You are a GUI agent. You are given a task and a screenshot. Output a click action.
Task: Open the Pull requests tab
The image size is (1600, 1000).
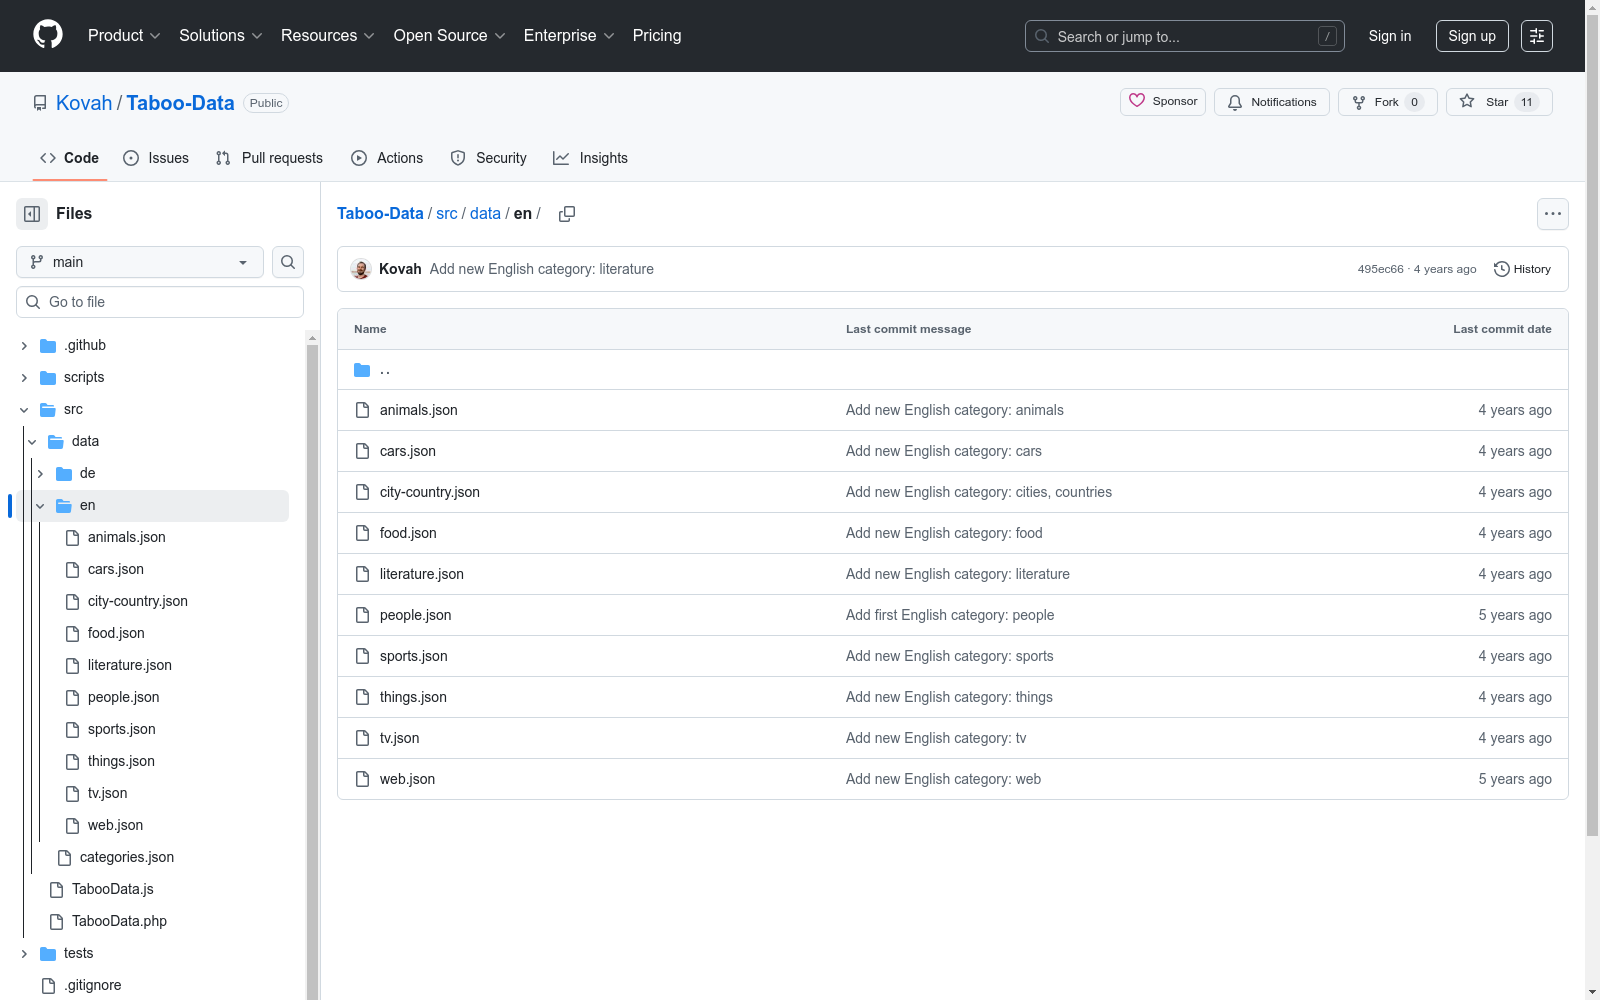269,158
